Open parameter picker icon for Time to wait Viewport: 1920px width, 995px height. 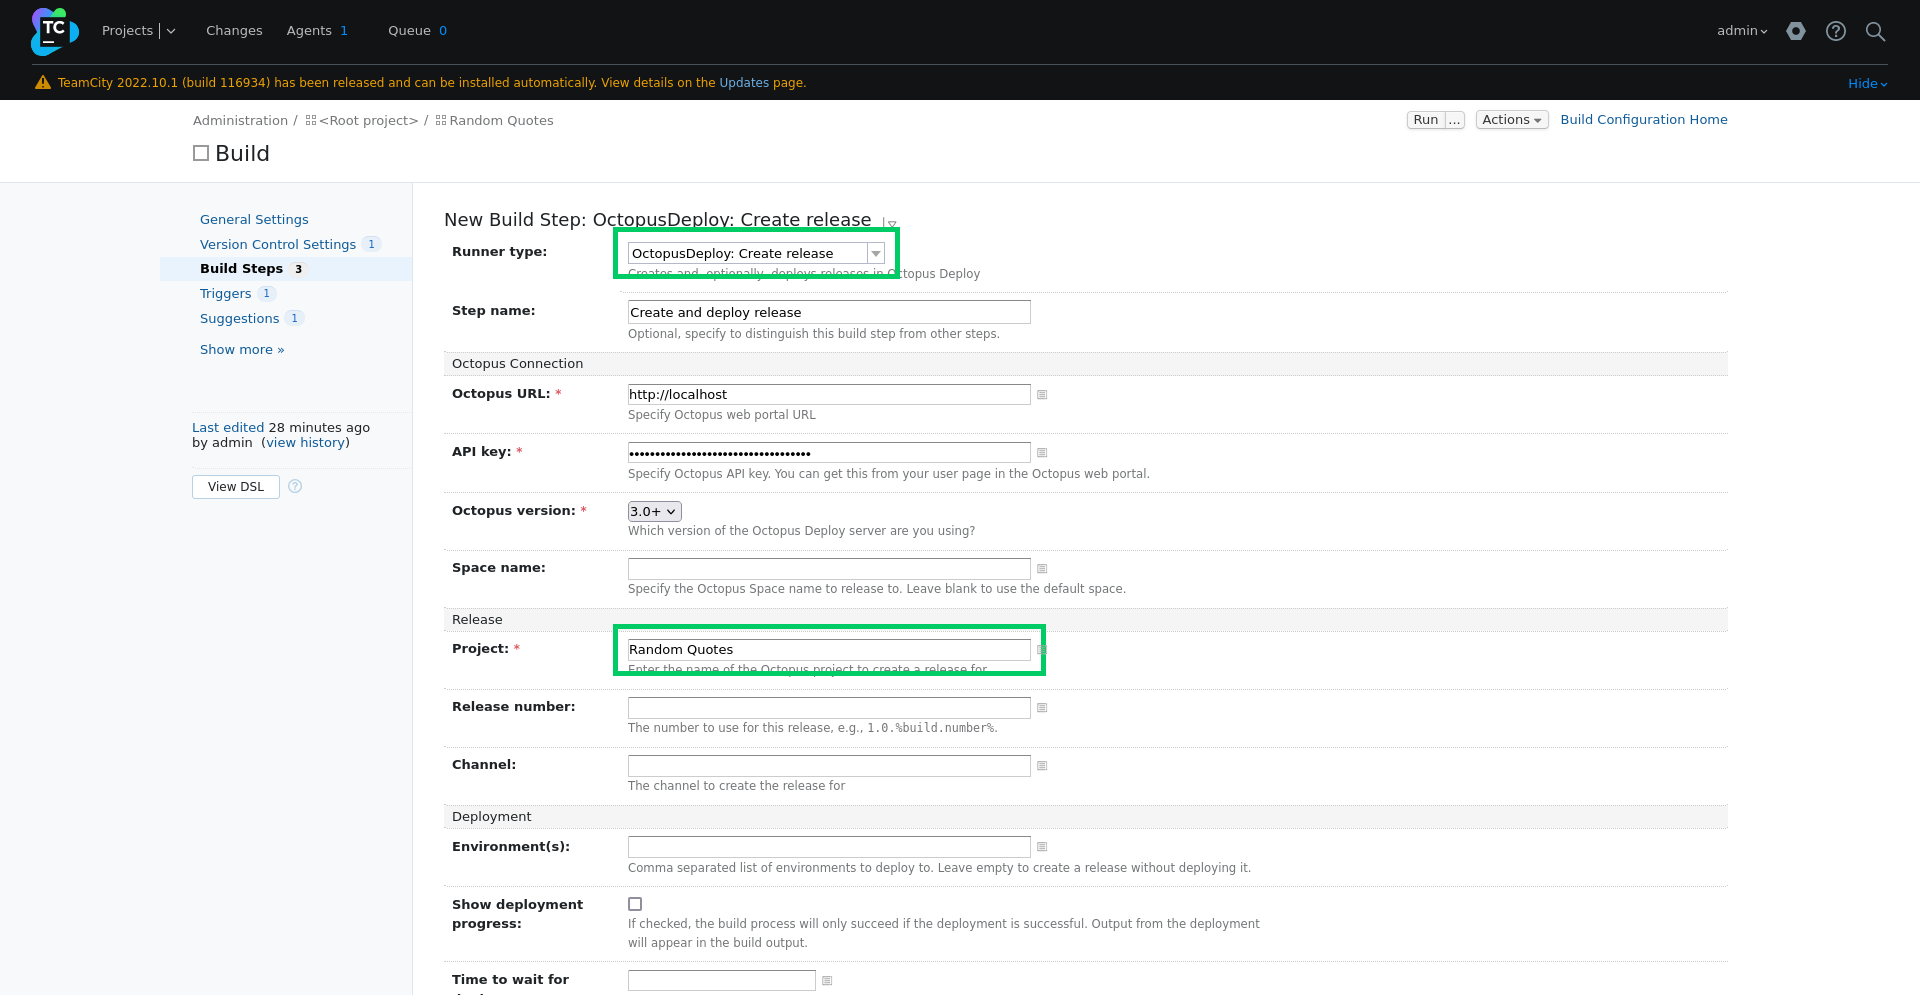(x=827, y=981)
